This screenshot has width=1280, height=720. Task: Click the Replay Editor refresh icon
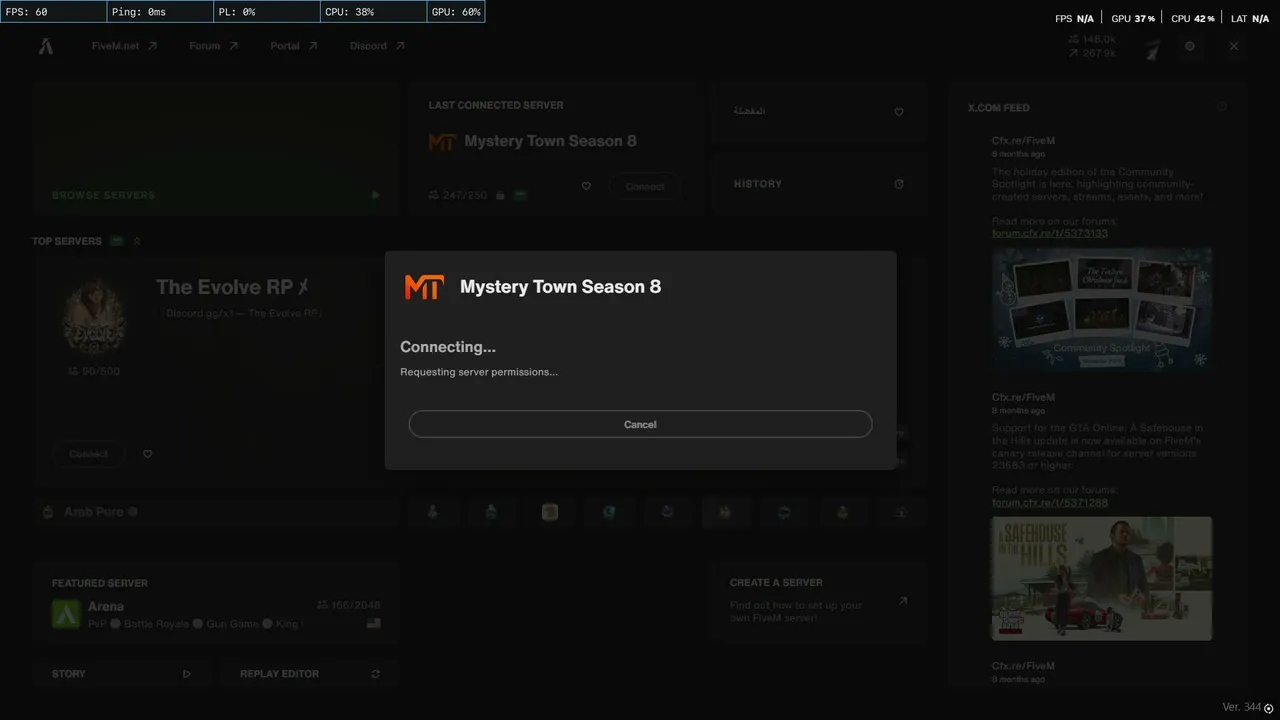375,674
